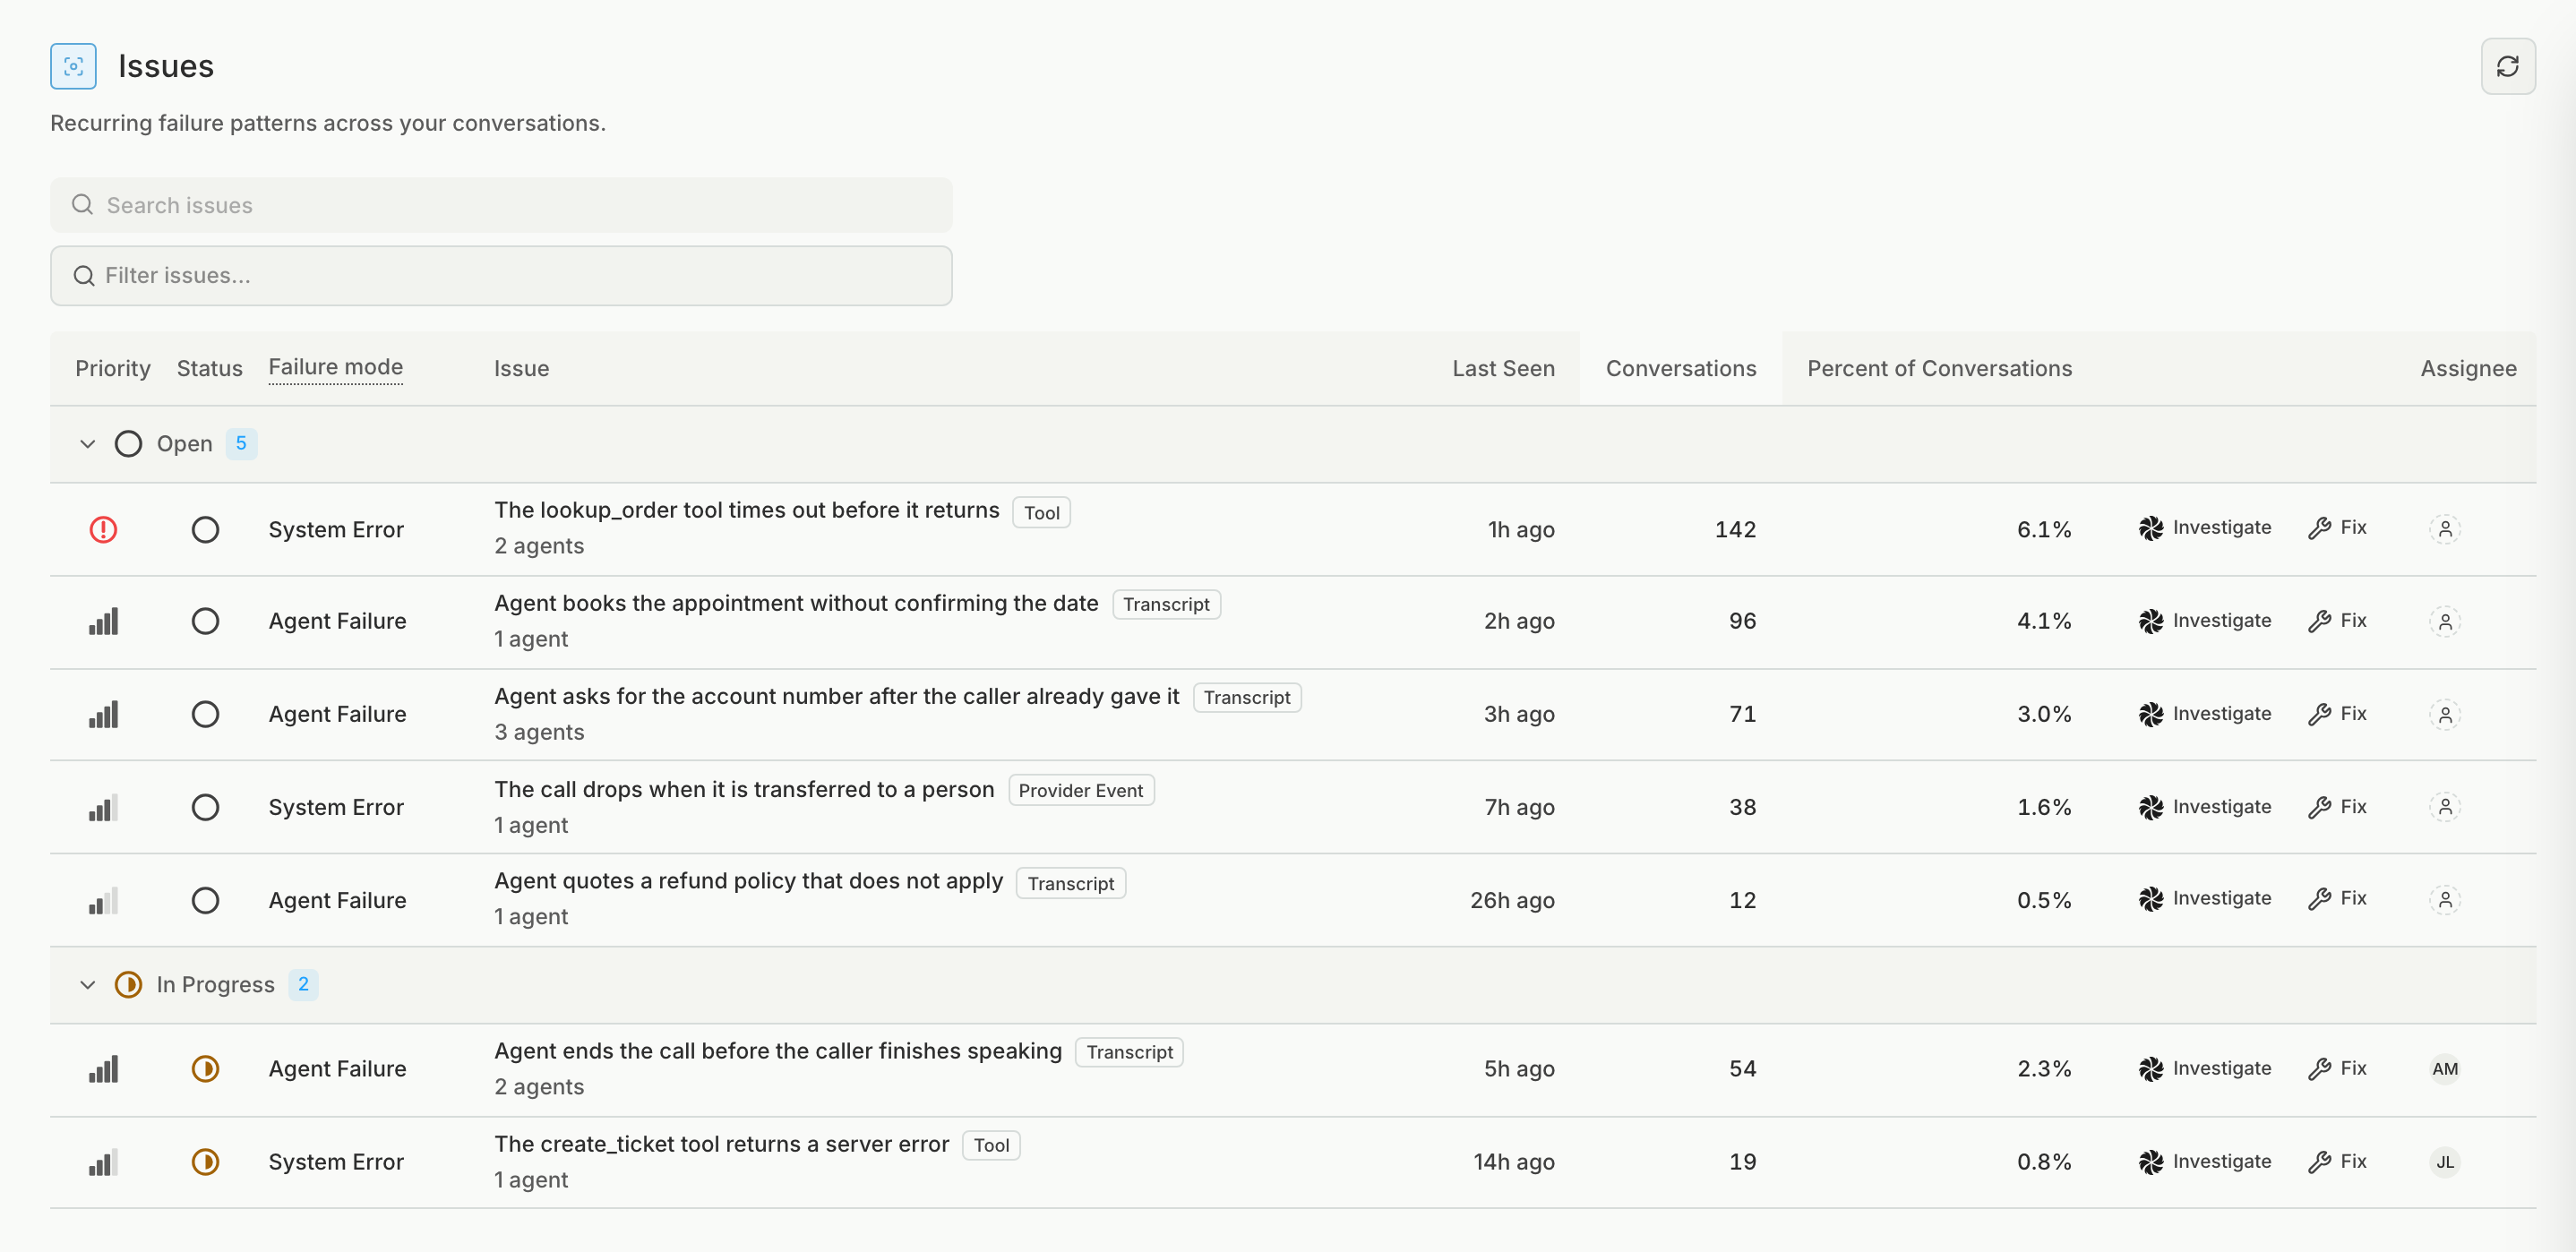Open issue 'The lookup_order tool times out before it returns'
Viewport: 2576px width, 1252px height.
tap(746, 510)
